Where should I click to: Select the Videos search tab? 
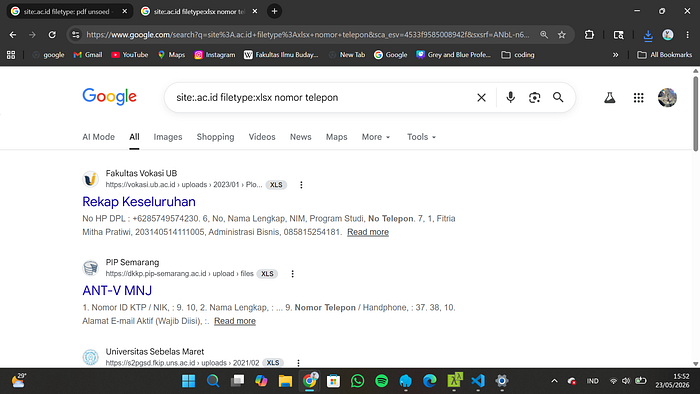click(x=262, y=137)
